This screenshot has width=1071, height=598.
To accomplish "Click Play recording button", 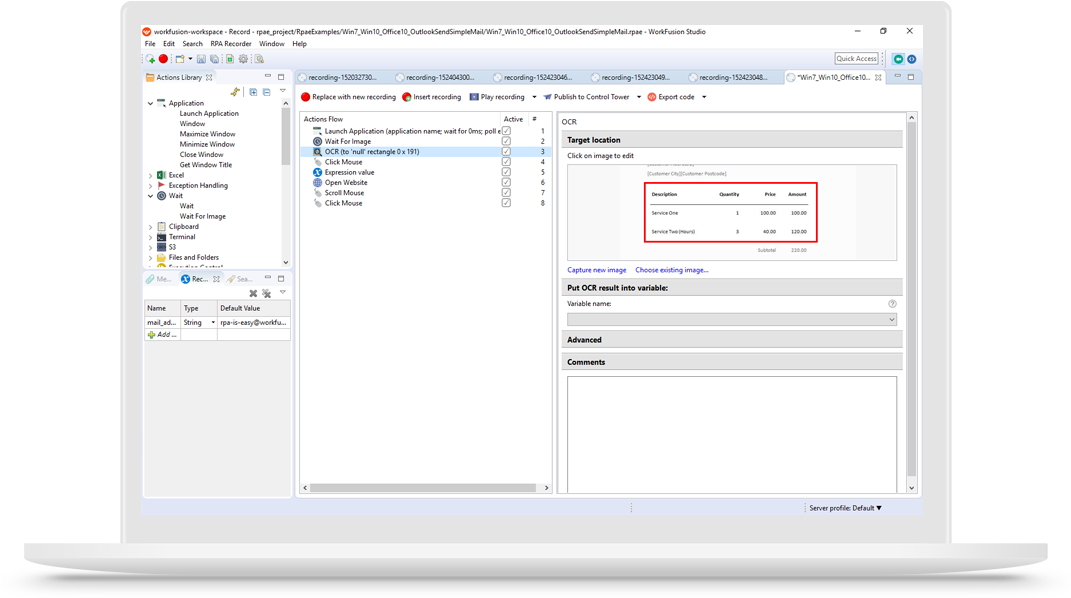I will point(497,97).
